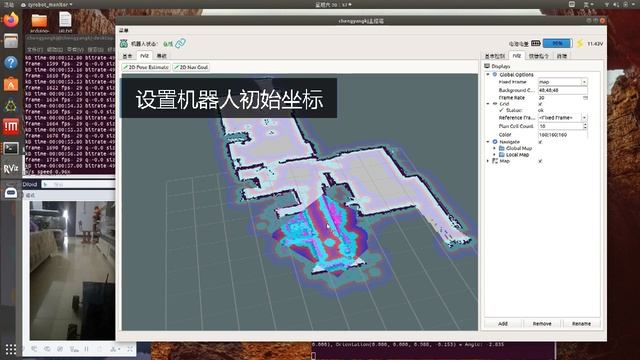Adjust the Plane Cell Count stepper

tap(585, 126)
